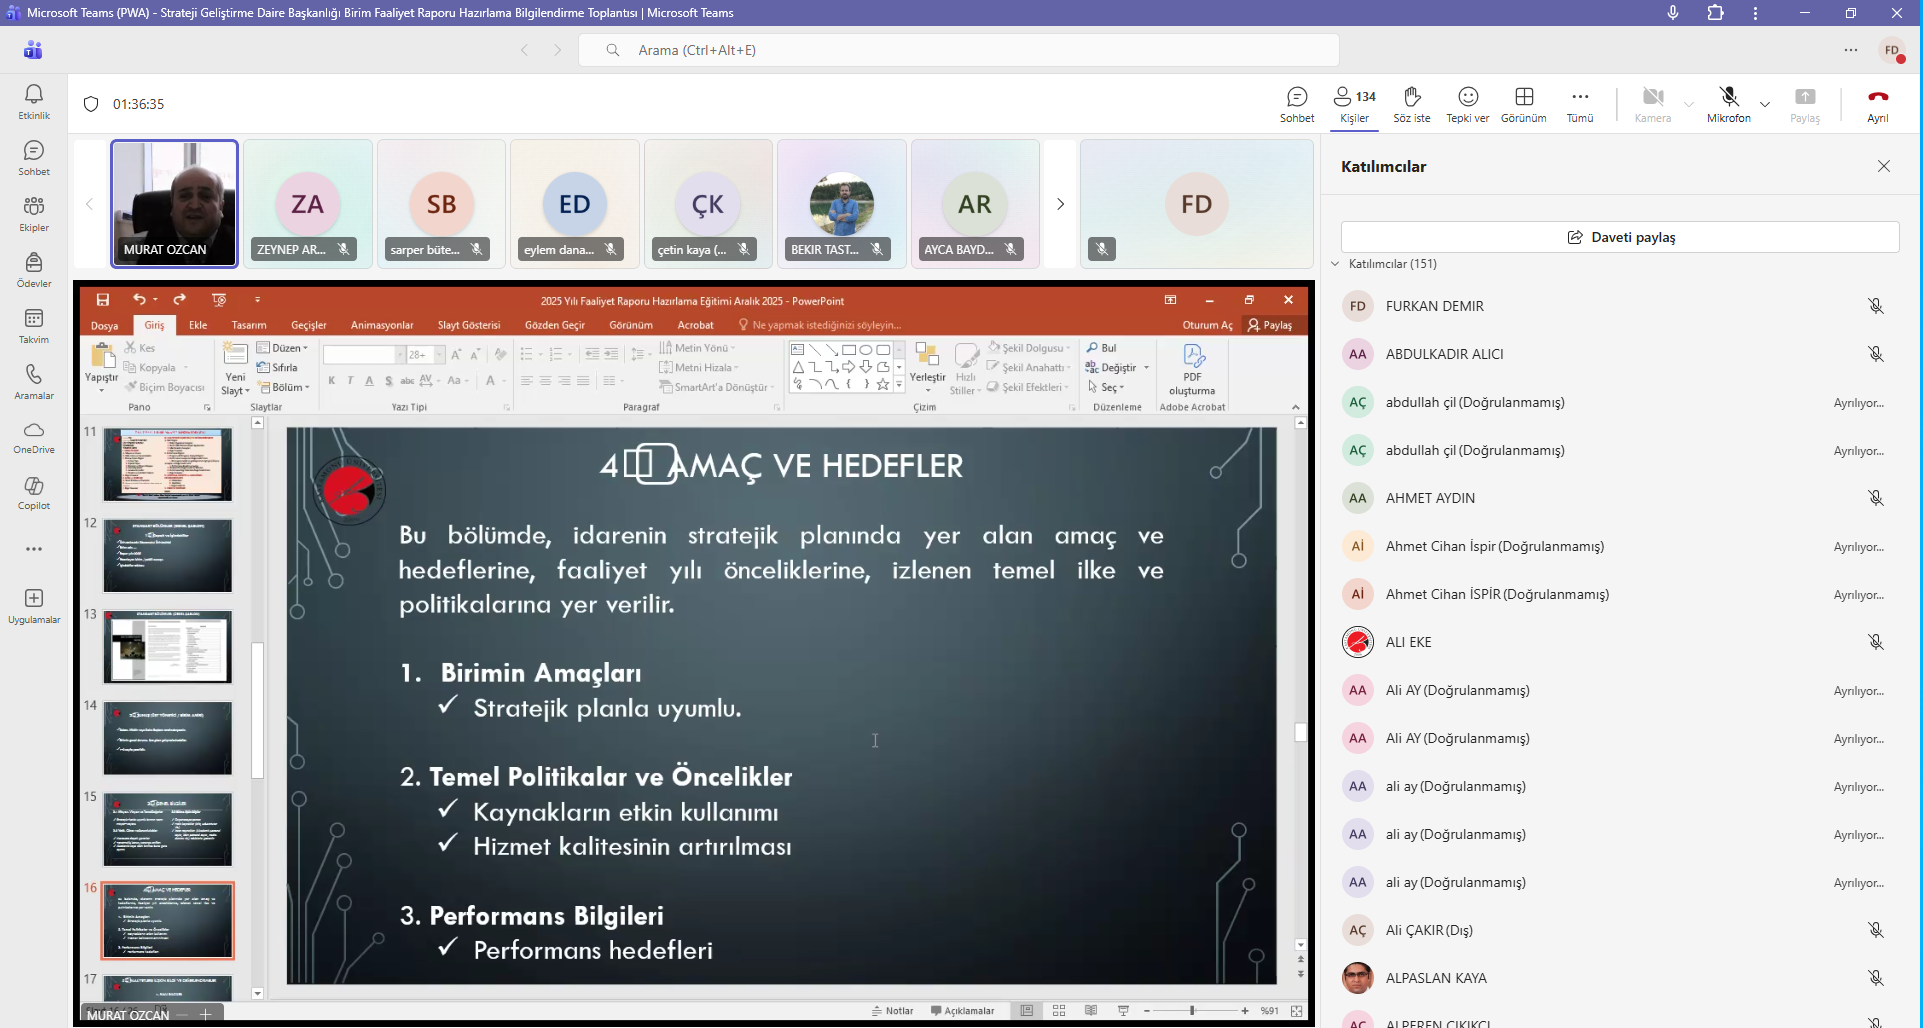1923x1028 pixels.
Task: Click Daveti paylaş button
Action: (x=1620, y=237)
